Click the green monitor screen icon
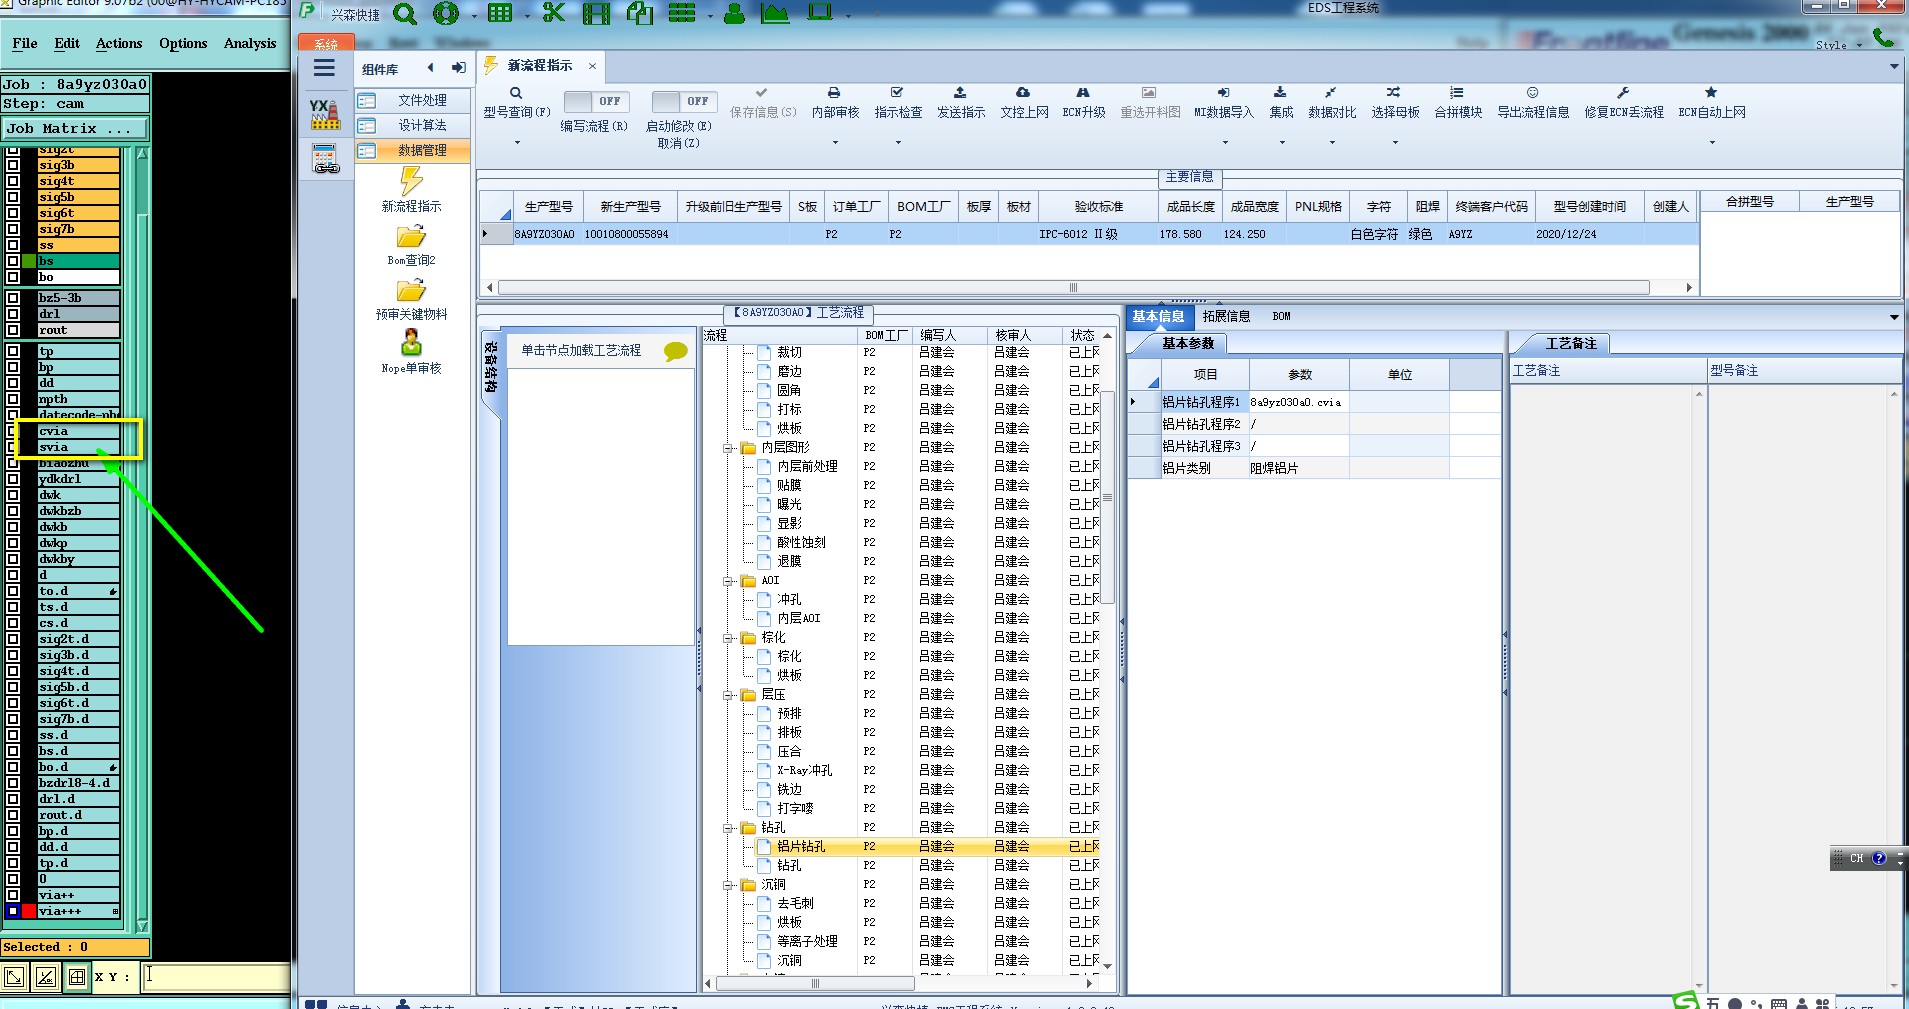Screen dimensions: 1909x1009 820,13
